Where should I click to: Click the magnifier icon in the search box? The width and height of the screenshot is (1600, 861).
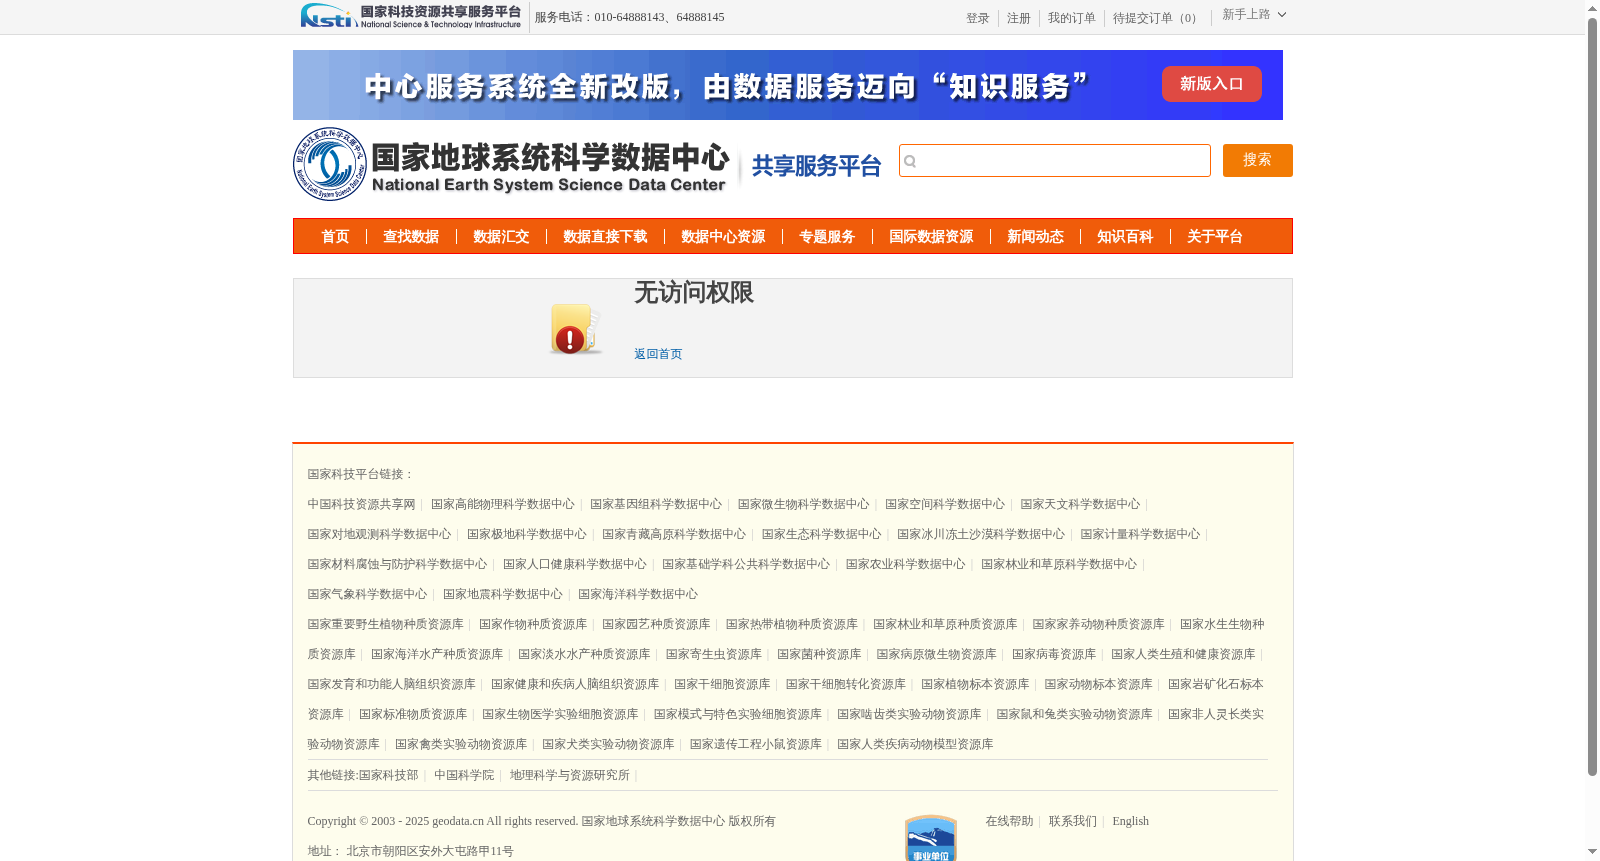coord(910,161)
